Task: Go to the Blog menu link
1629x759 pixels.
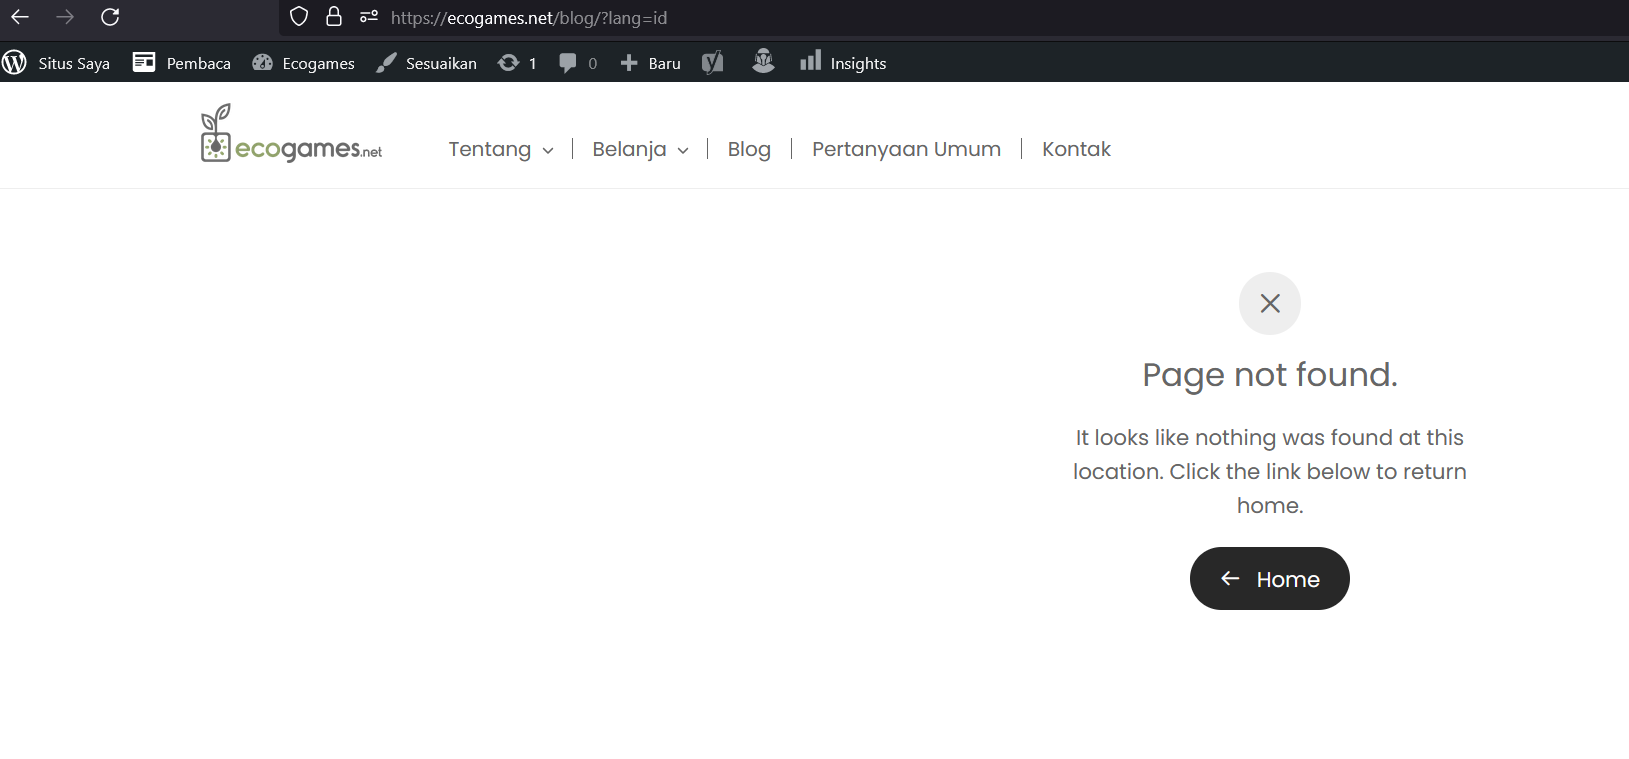Action: (749, 149)
